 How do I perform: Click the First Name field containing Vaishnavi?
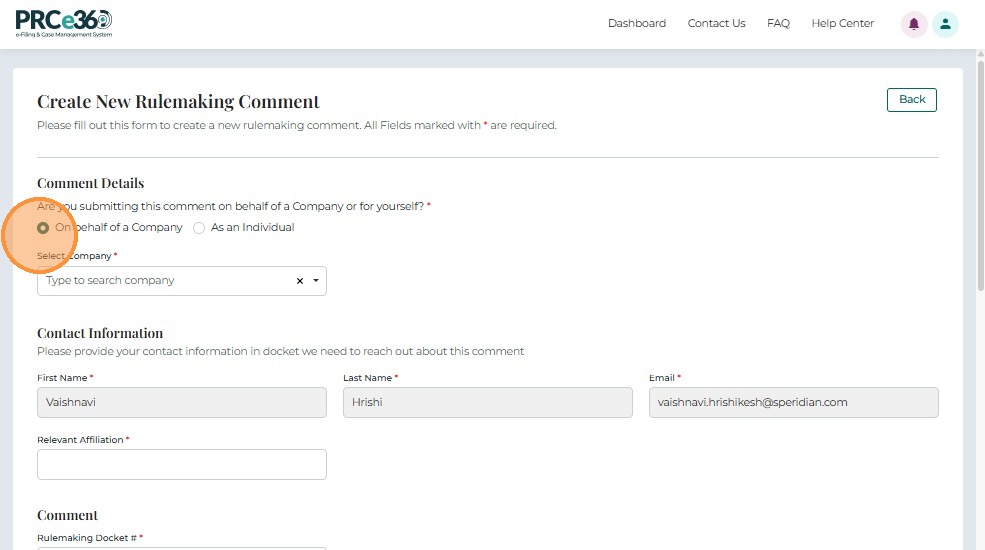182,402
